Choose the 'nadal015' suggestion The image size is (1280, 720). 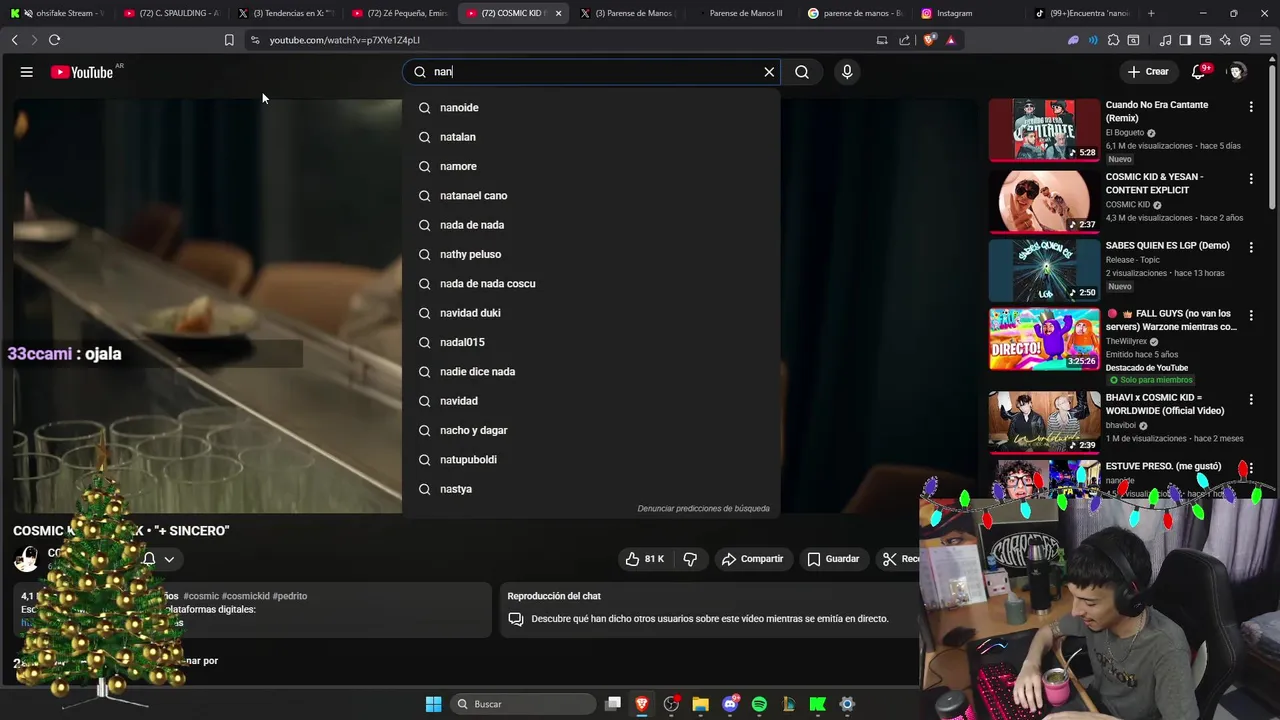(x=591, y=342)
